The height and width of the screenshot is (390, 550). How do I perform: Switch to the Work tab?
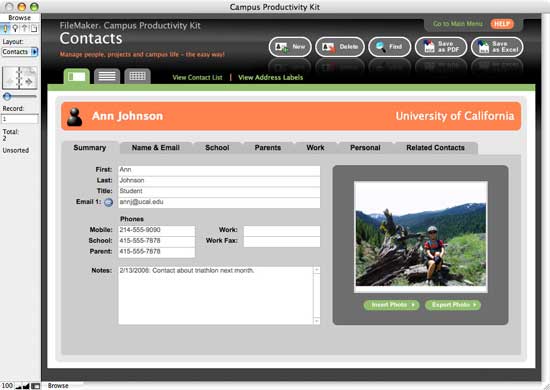315,148
